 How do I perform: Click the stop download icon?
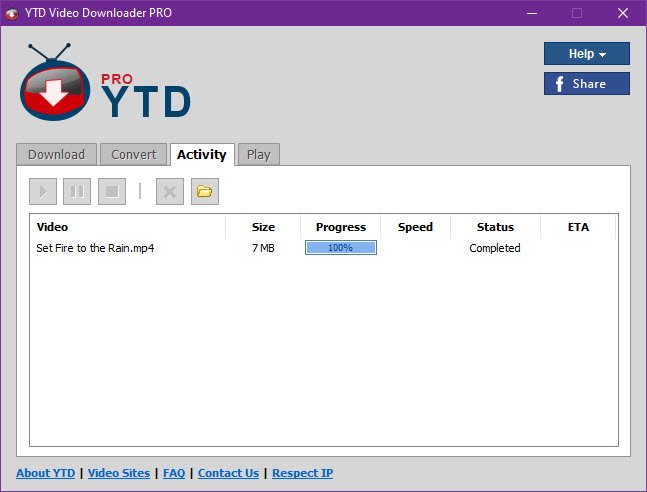tap(112, 192)
